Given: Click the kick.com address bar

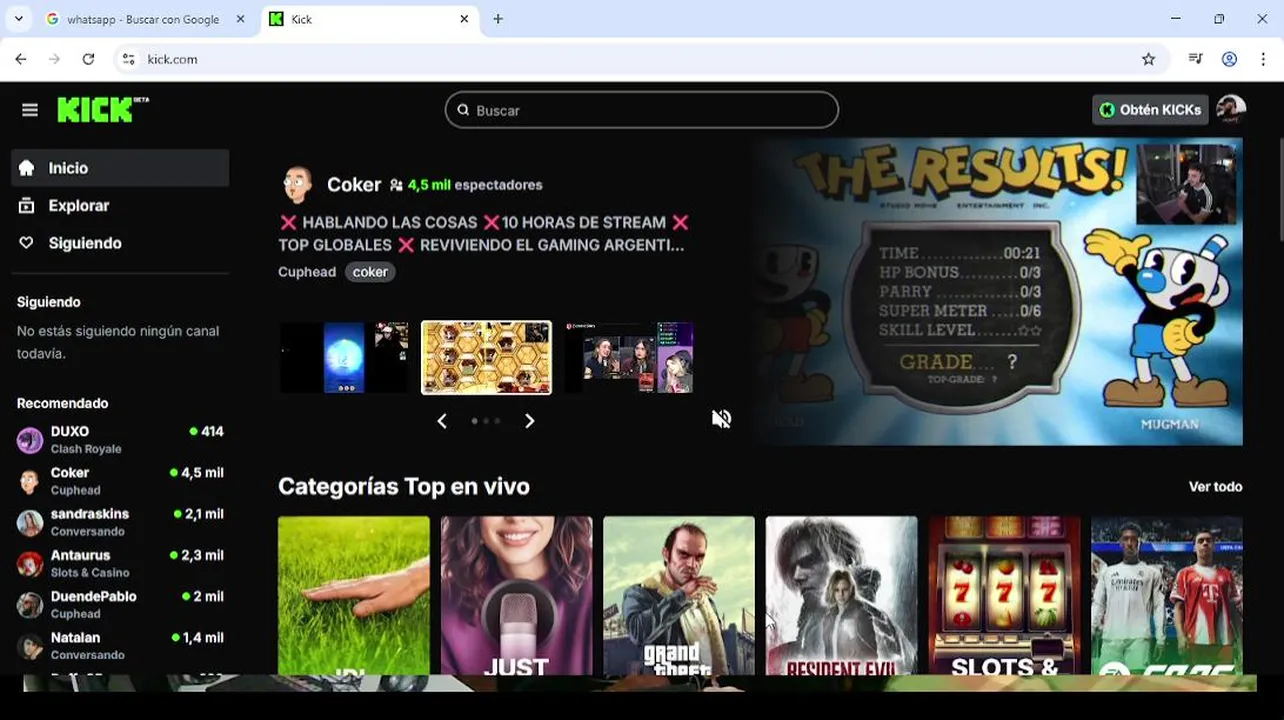Looking at the screenshot, I should click(x=640, y=59).
